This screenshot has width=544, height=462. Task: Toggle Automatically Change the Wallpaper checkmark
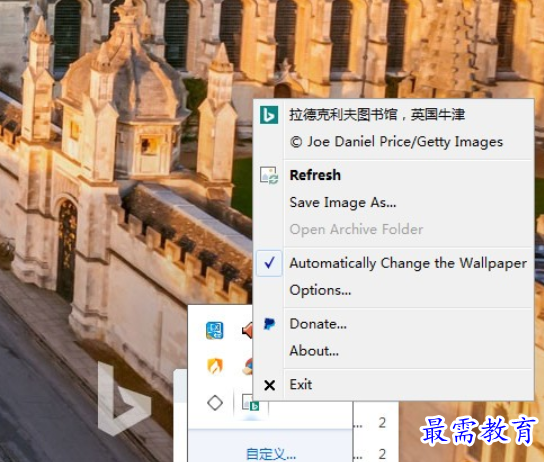[x=269, y=263]
